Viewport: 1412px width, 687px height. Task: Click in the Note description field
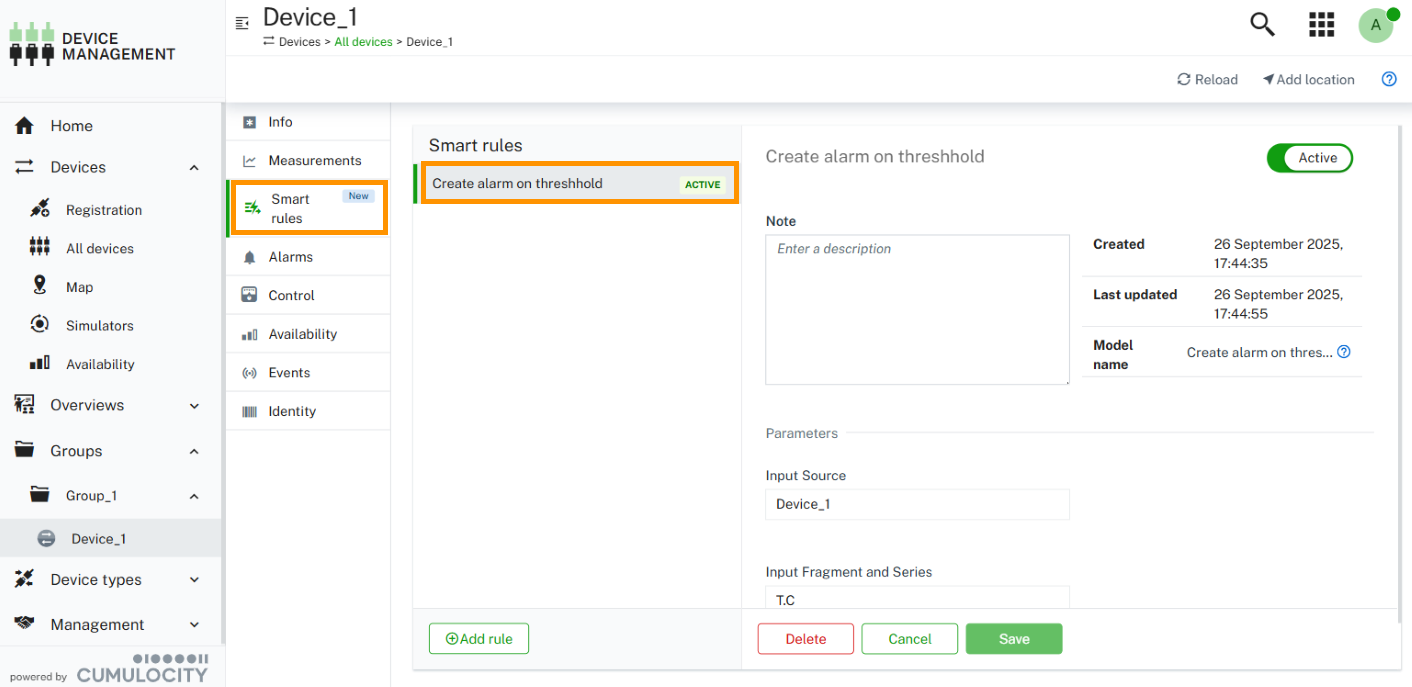point(917,310)
